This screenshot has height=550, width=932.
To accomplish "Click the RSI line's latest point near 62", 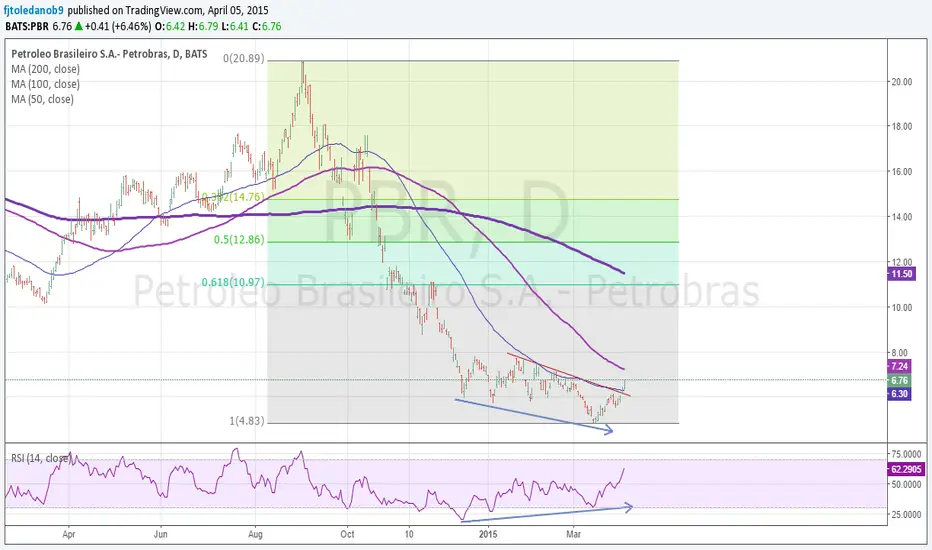I will [x=624, y=469].
